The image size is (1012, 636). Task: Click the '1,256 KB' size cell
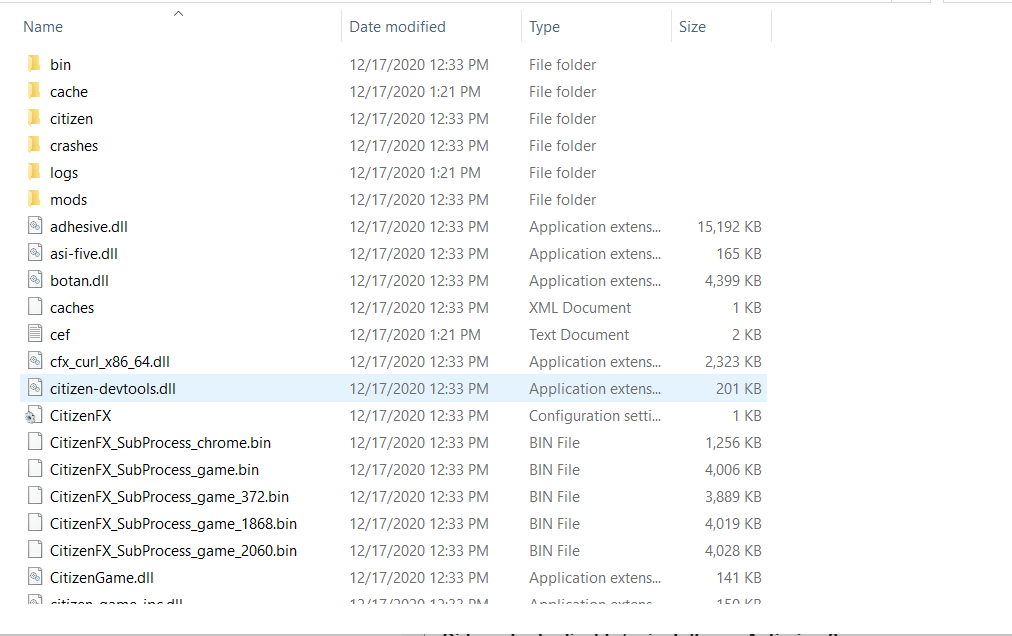(733, 443)
